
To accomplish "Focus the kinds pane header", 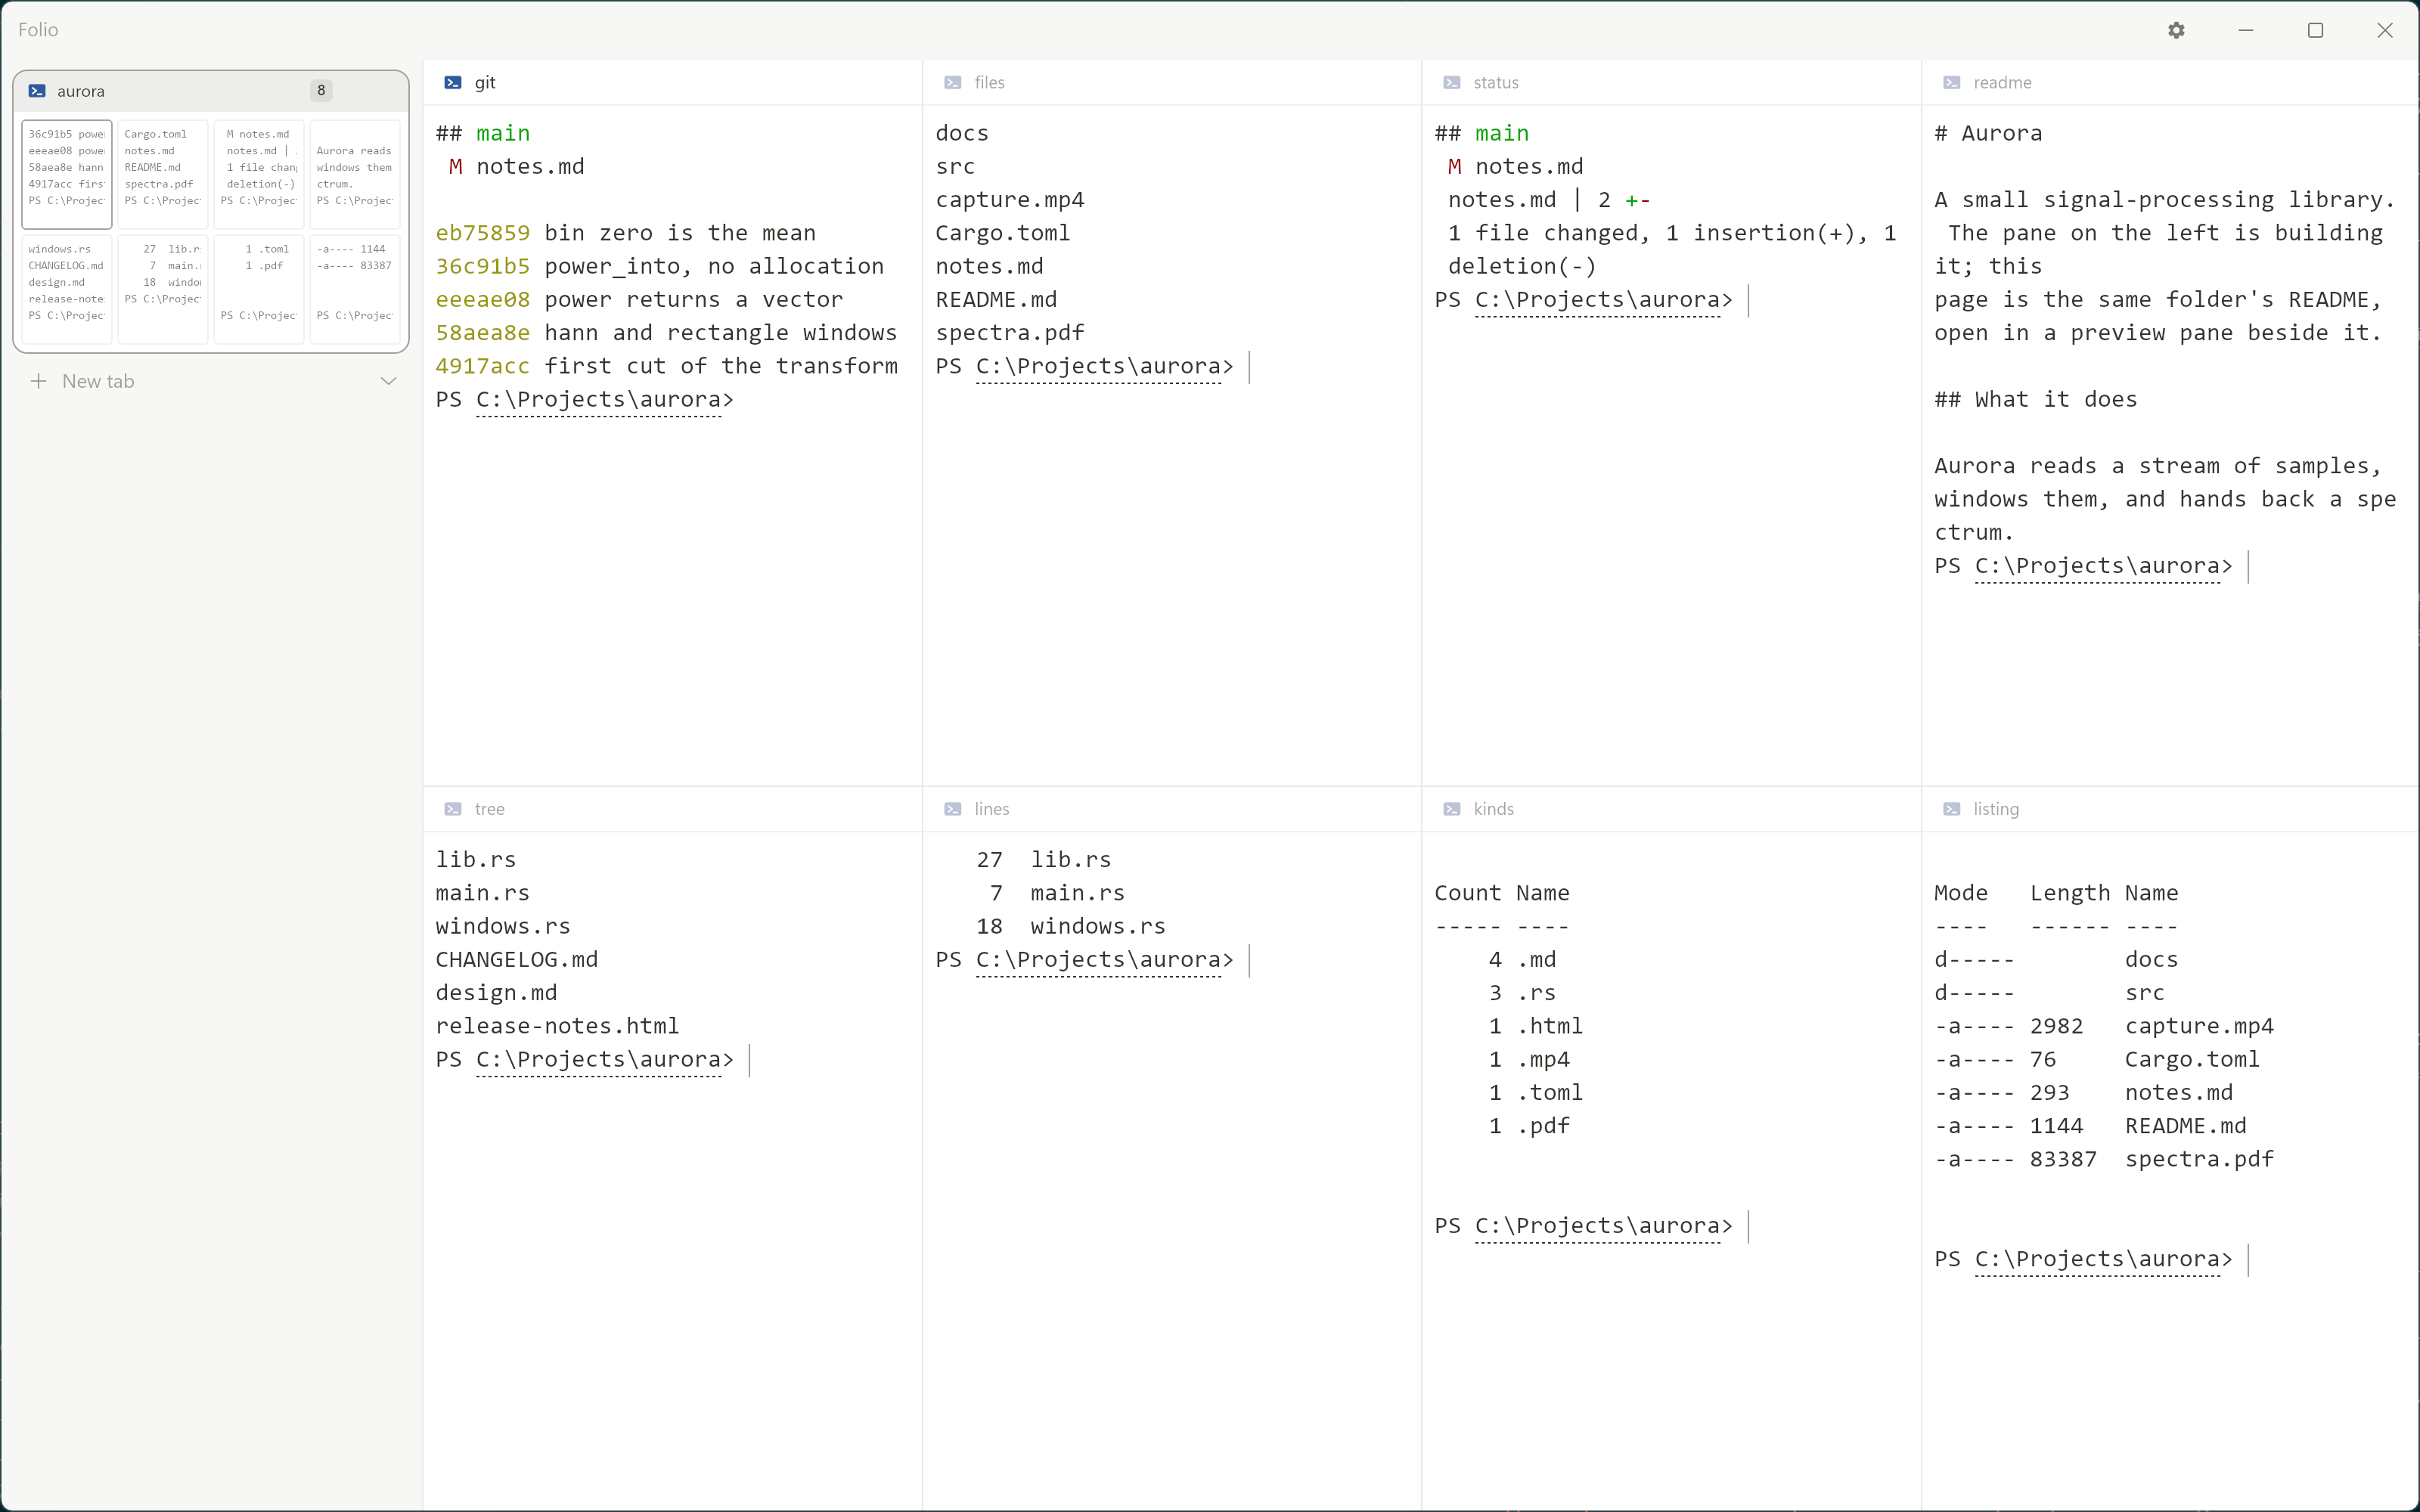I will 1671,809.
